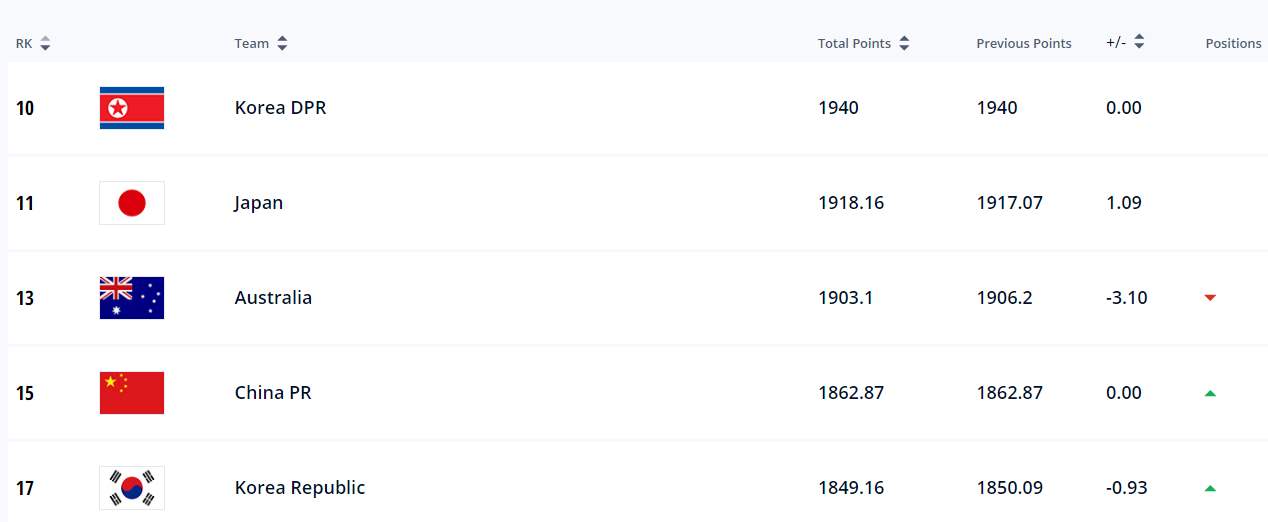Sort by +/- column arrows

click(x=1139, y=43)
